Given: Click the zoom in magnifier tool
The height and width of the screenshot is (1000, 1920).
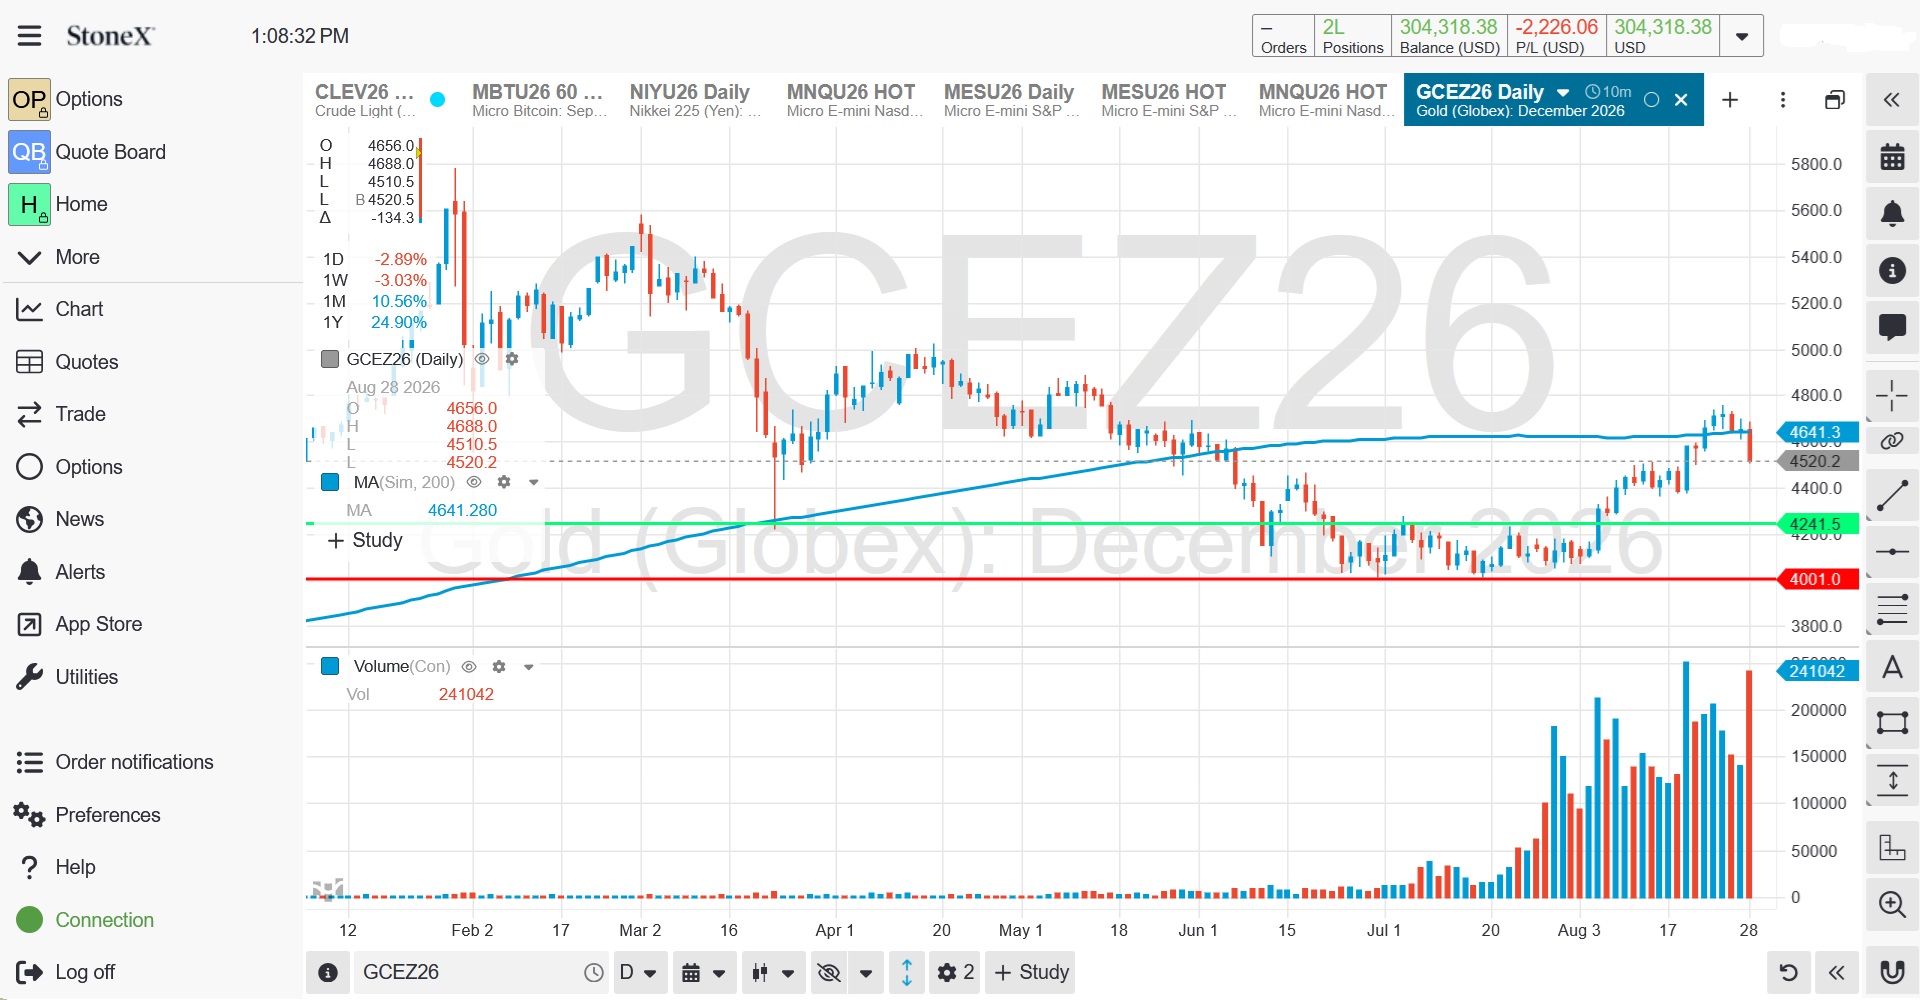Looking at the screenshot, I should tap(1892, 905).
